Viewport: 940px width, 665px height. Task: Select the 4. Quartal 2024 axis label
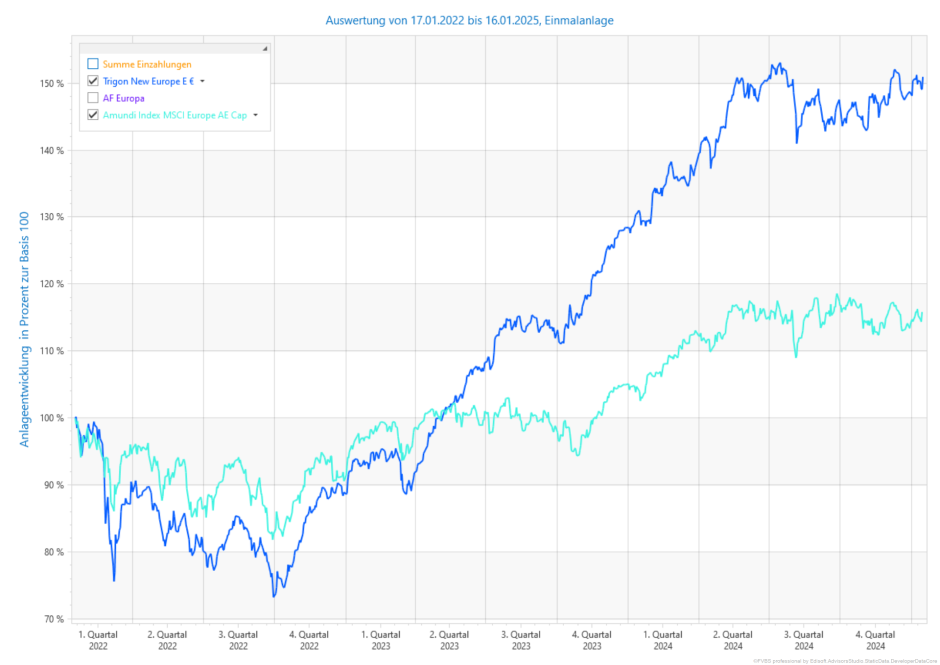point(875,640)
